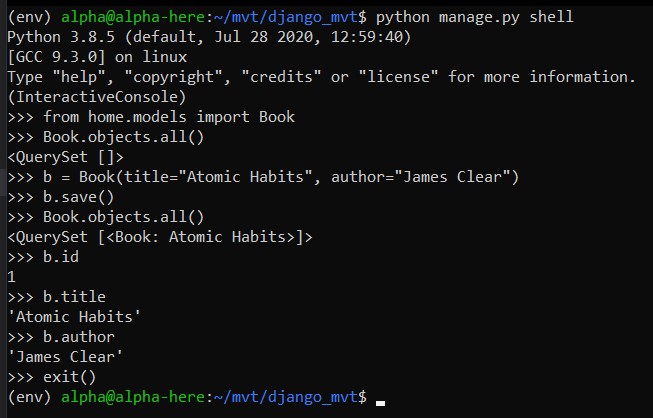Click the 'b.id' command line
653x418 pixels.
[x=60, y=257]
